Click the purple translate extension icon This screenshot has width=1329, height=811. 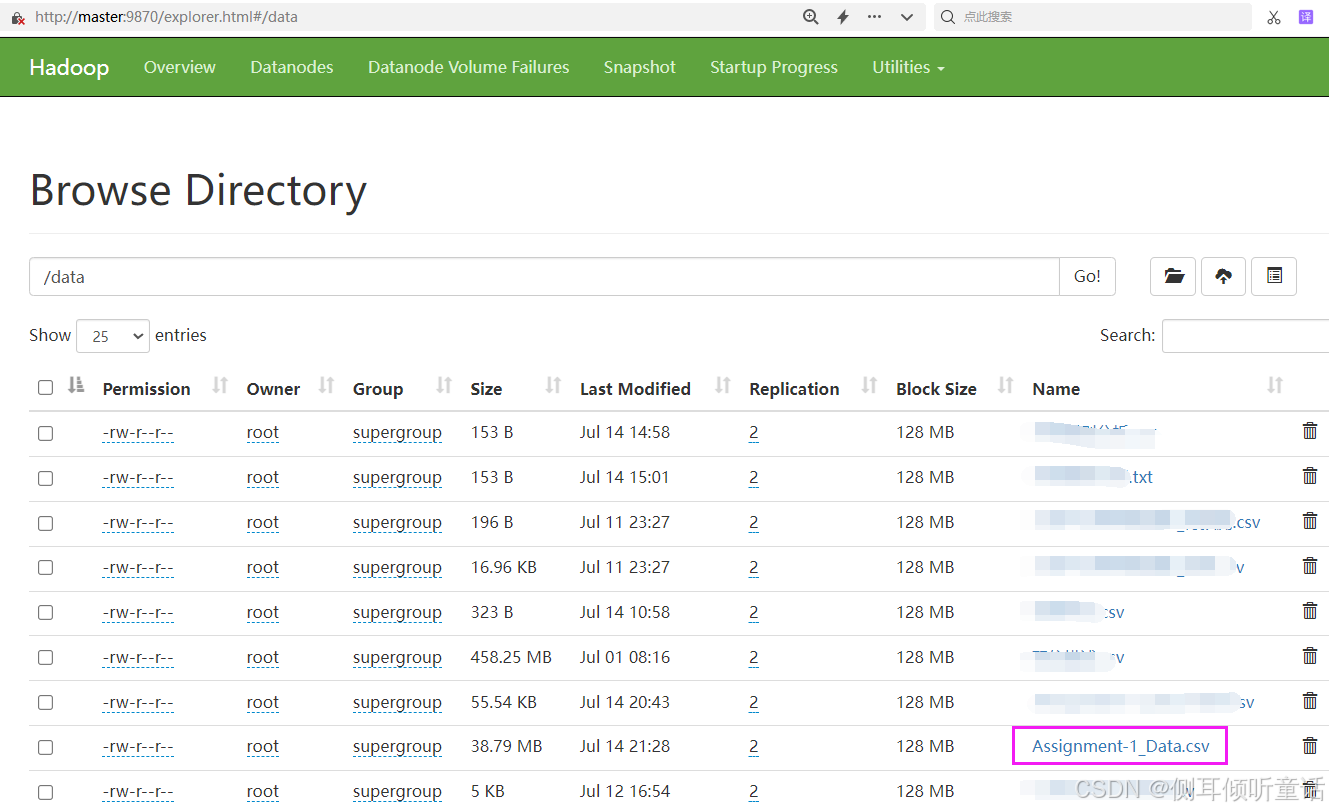click(1306, 17)
